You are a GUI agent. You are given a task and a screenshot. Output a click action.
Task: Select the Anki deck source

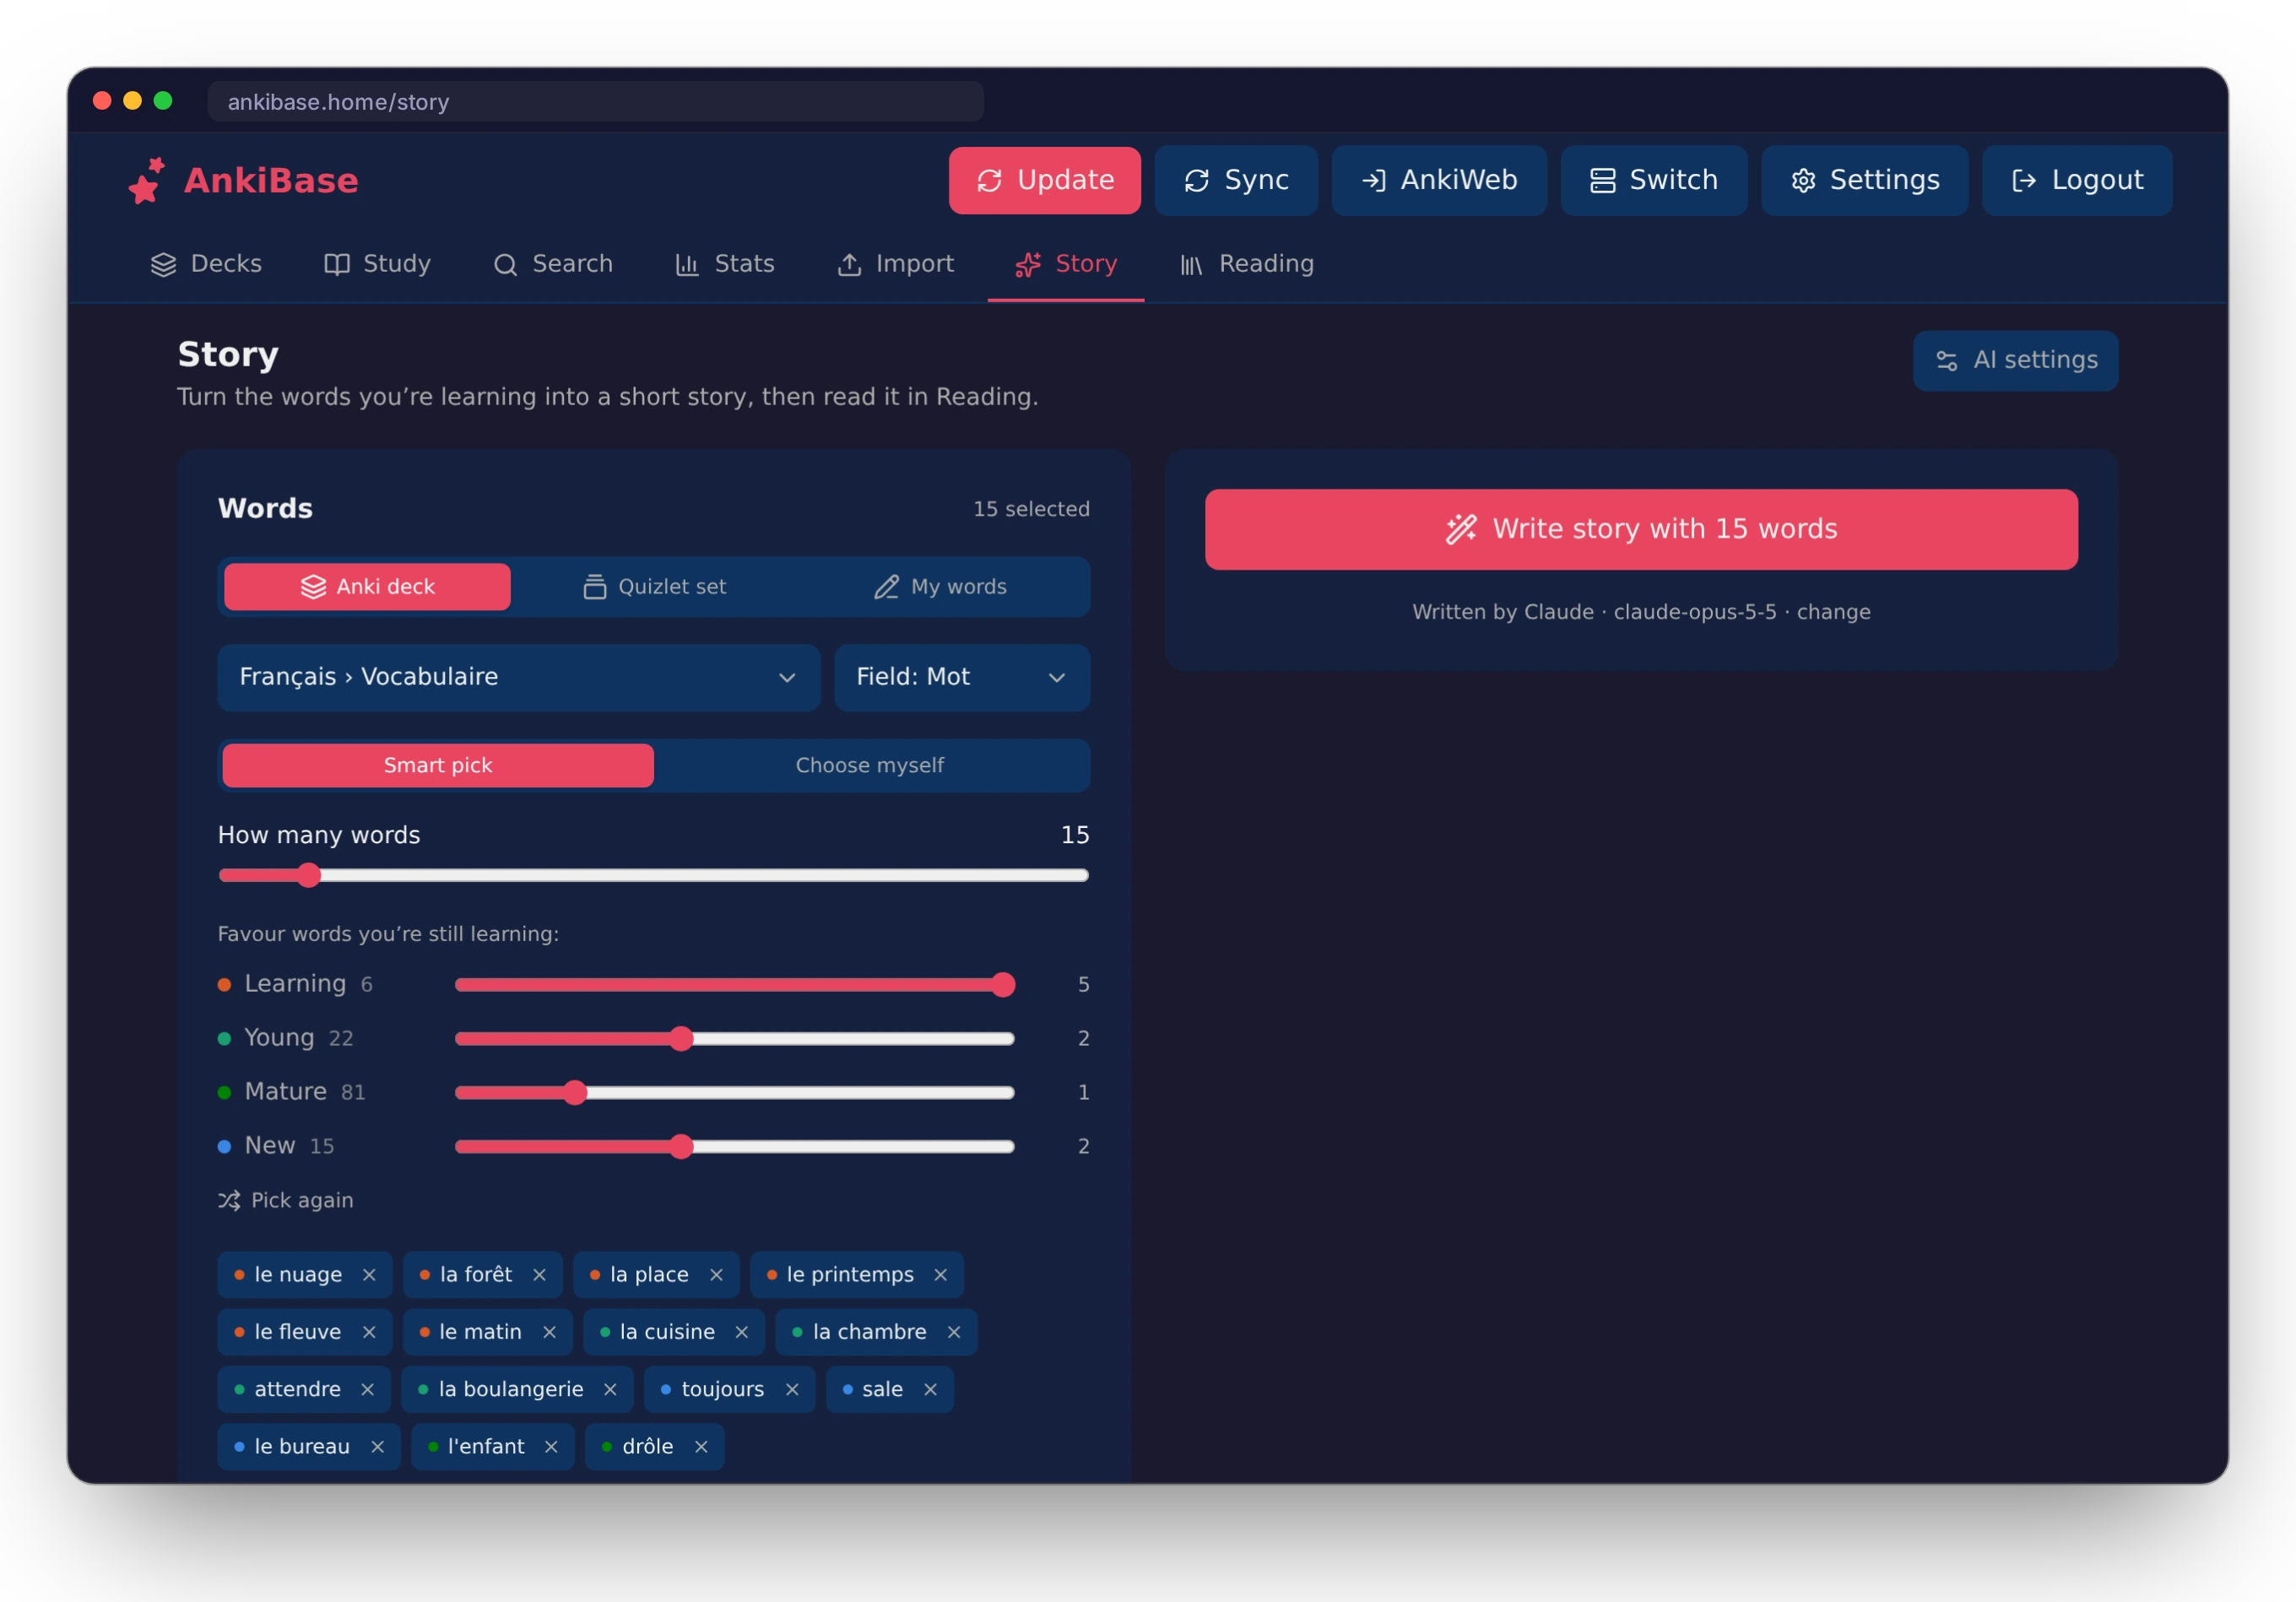[367, 587]
